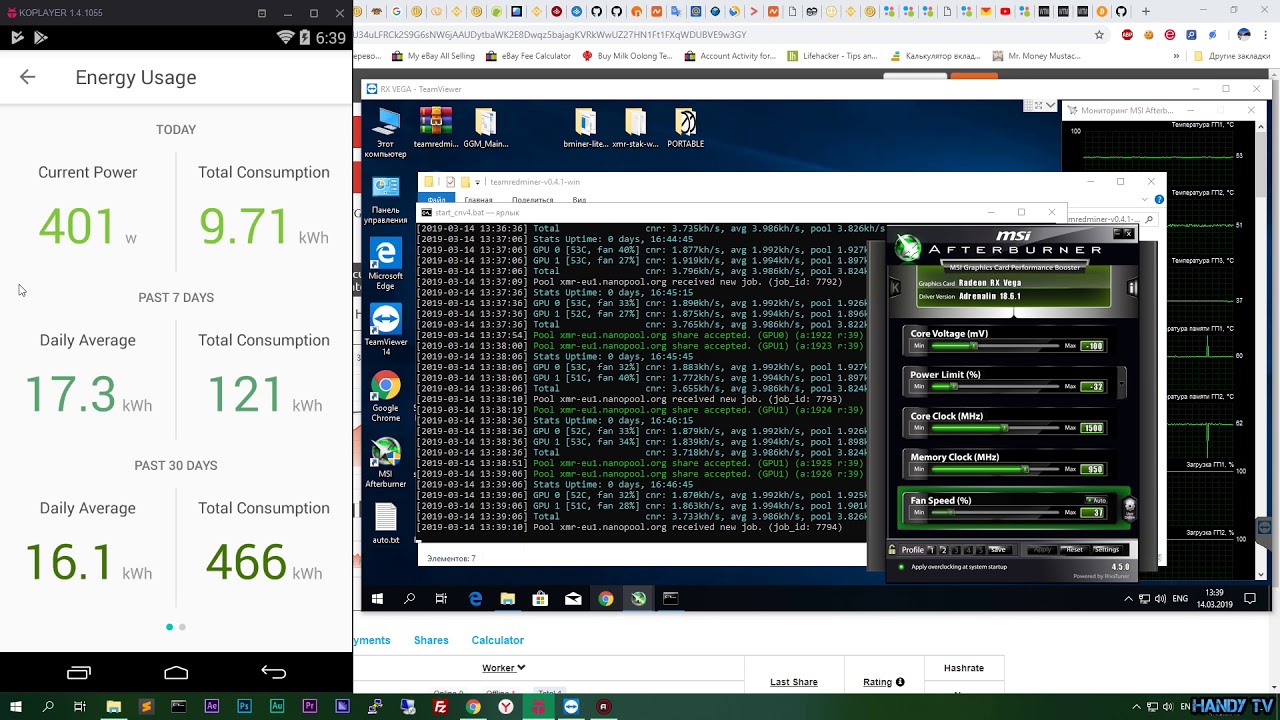Open the FileZilla taskbar icon

click(x=440, y=706)
